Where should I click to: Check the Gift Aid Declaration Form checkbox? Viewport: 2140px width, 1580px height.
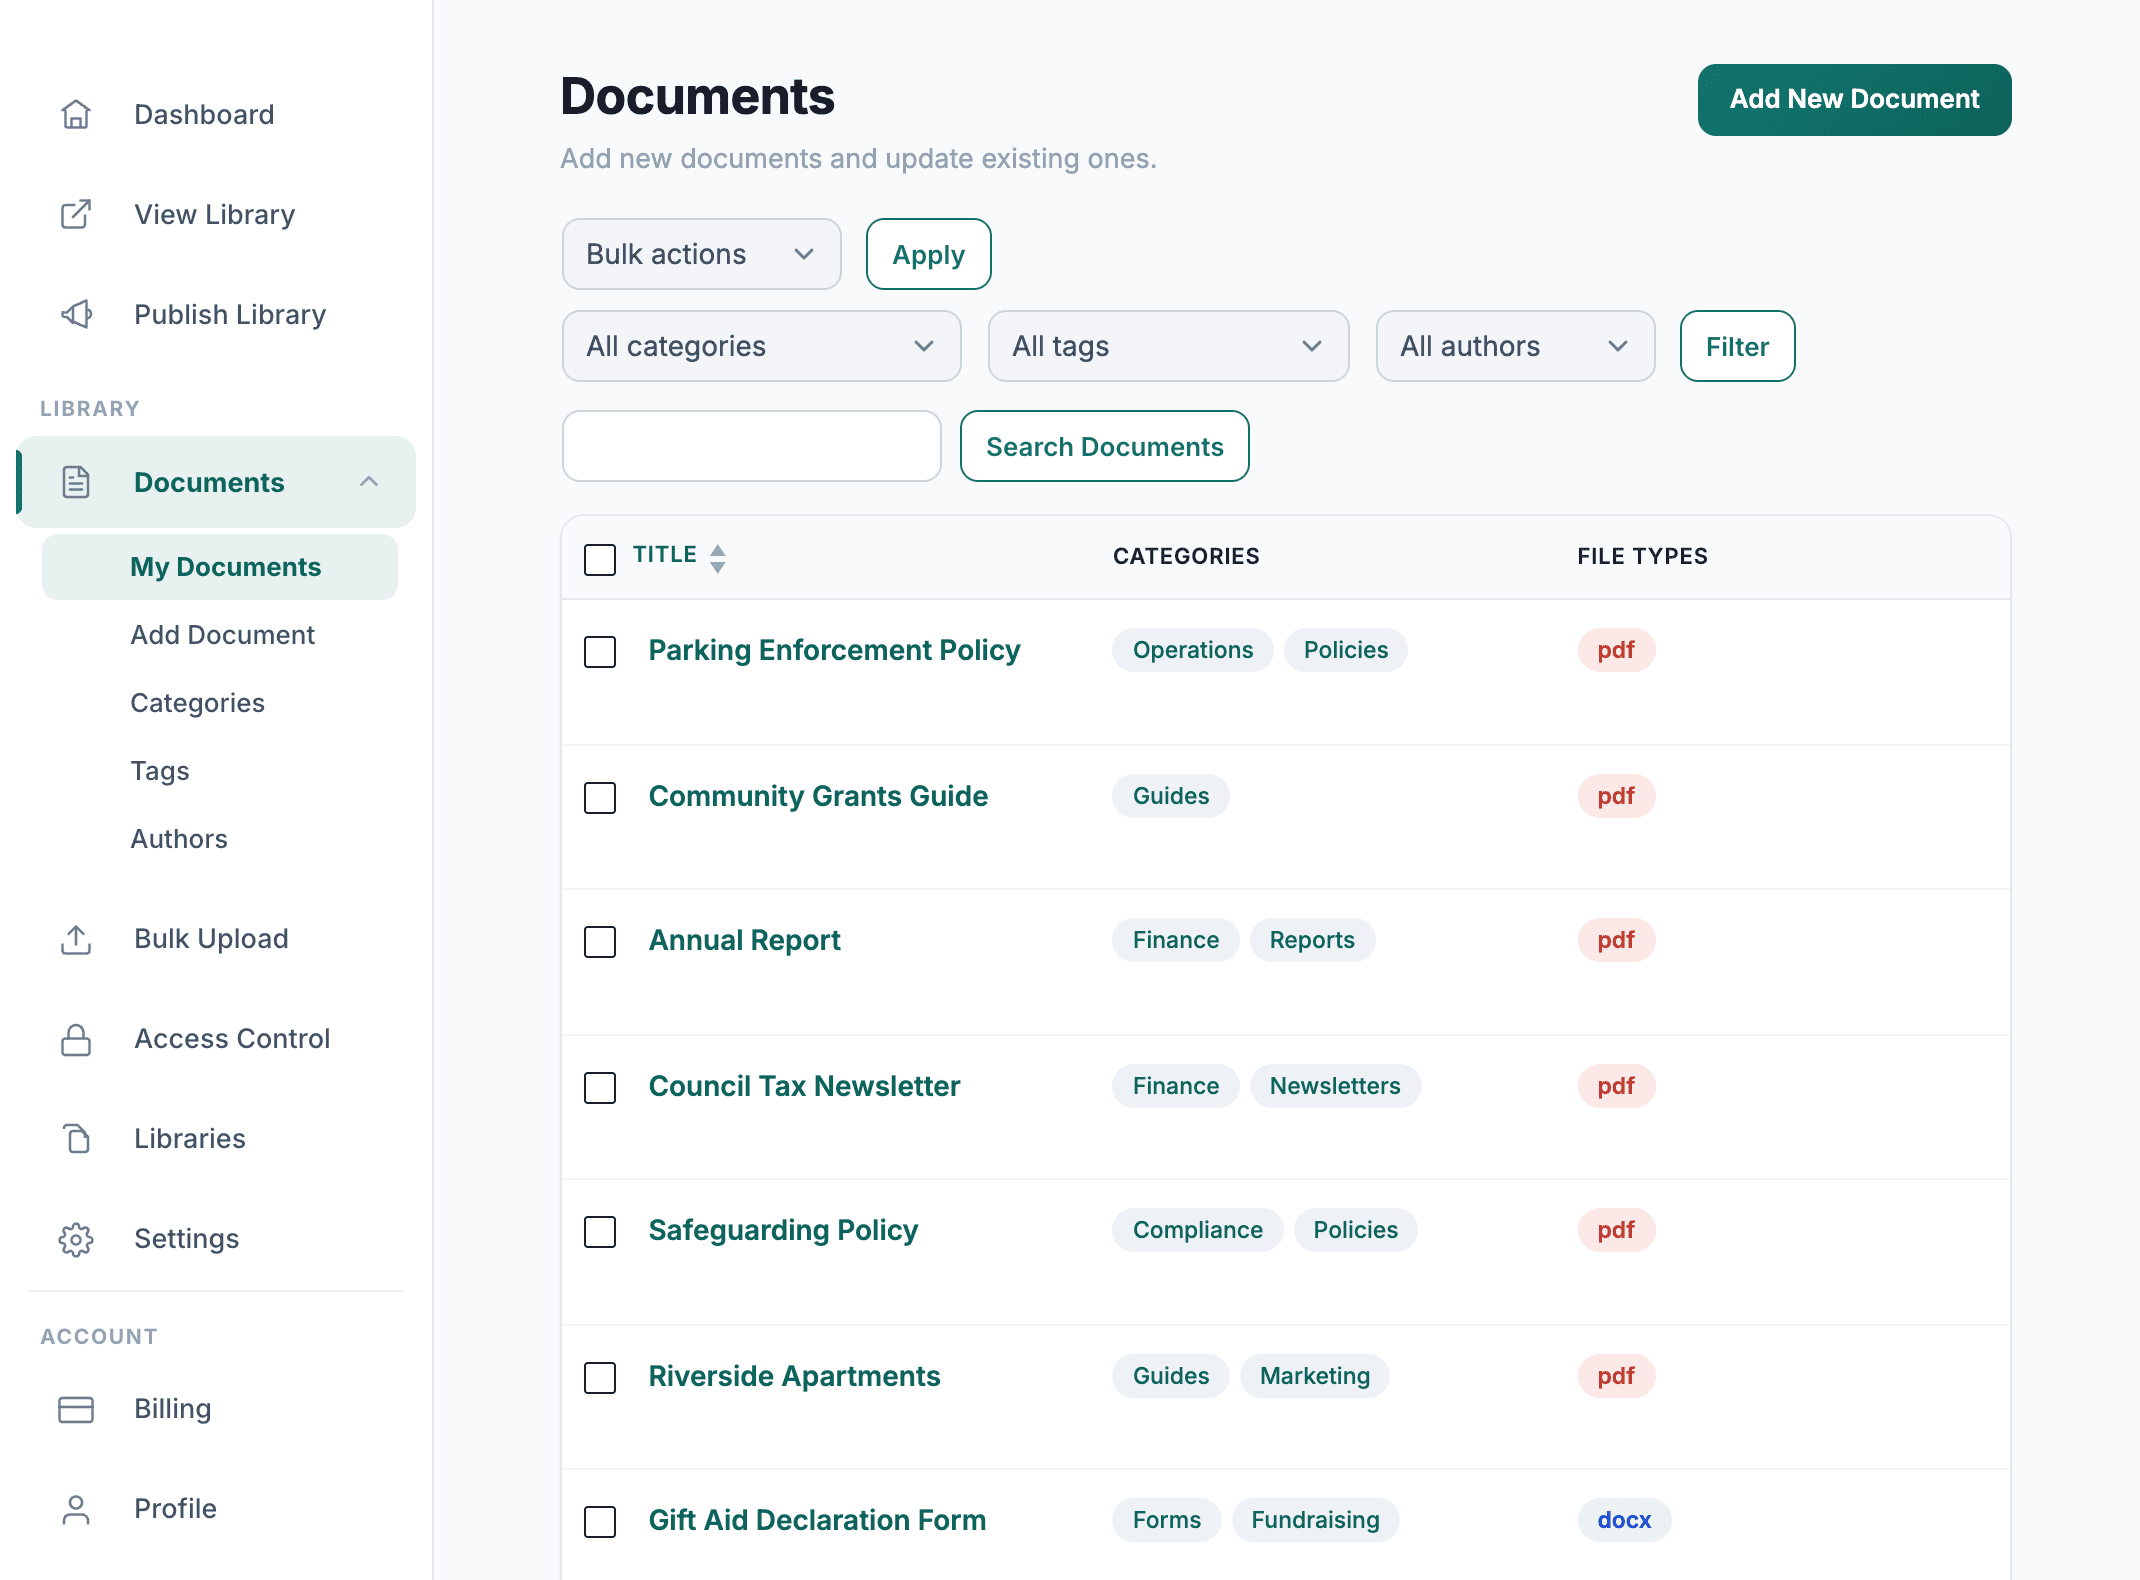(x=600, y=1521)
